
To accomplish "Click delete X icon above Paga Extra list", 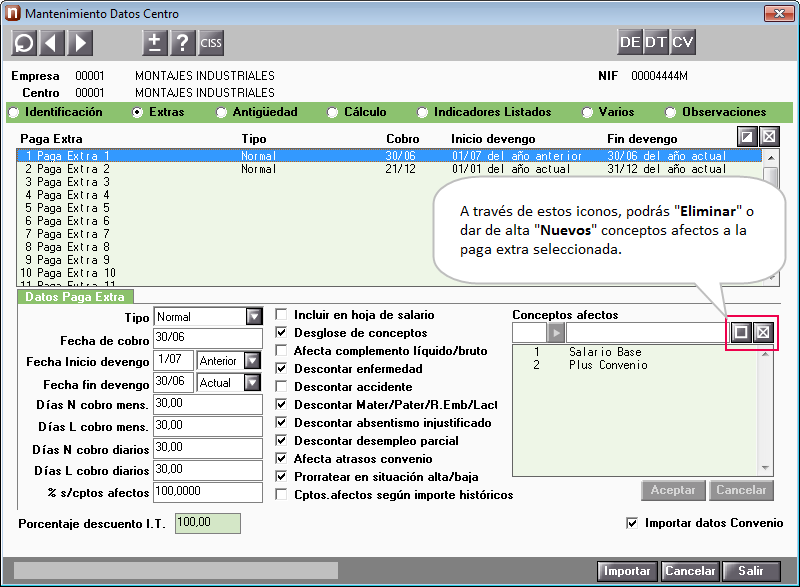I will click(x=769, y=137).
